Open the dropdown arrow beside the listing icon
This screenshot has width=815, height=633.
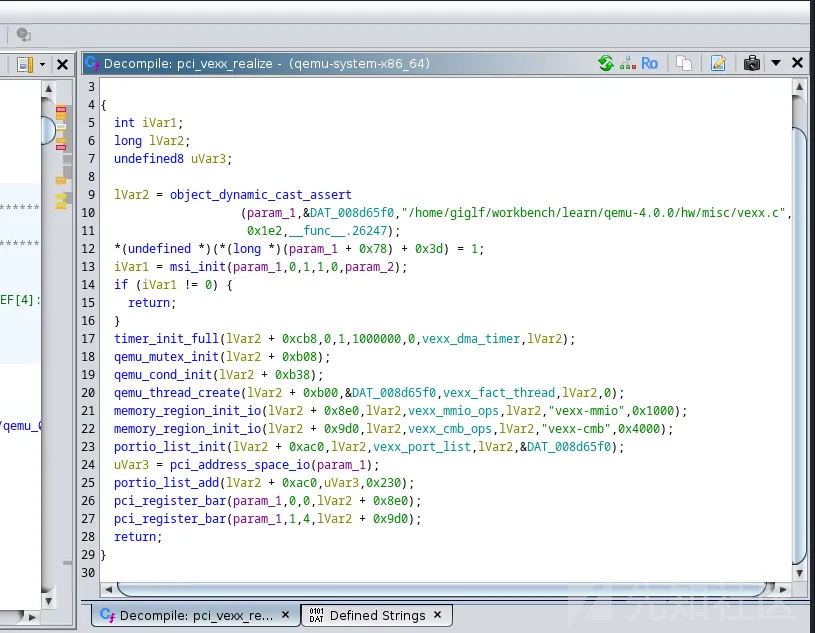tap(43, 64)
